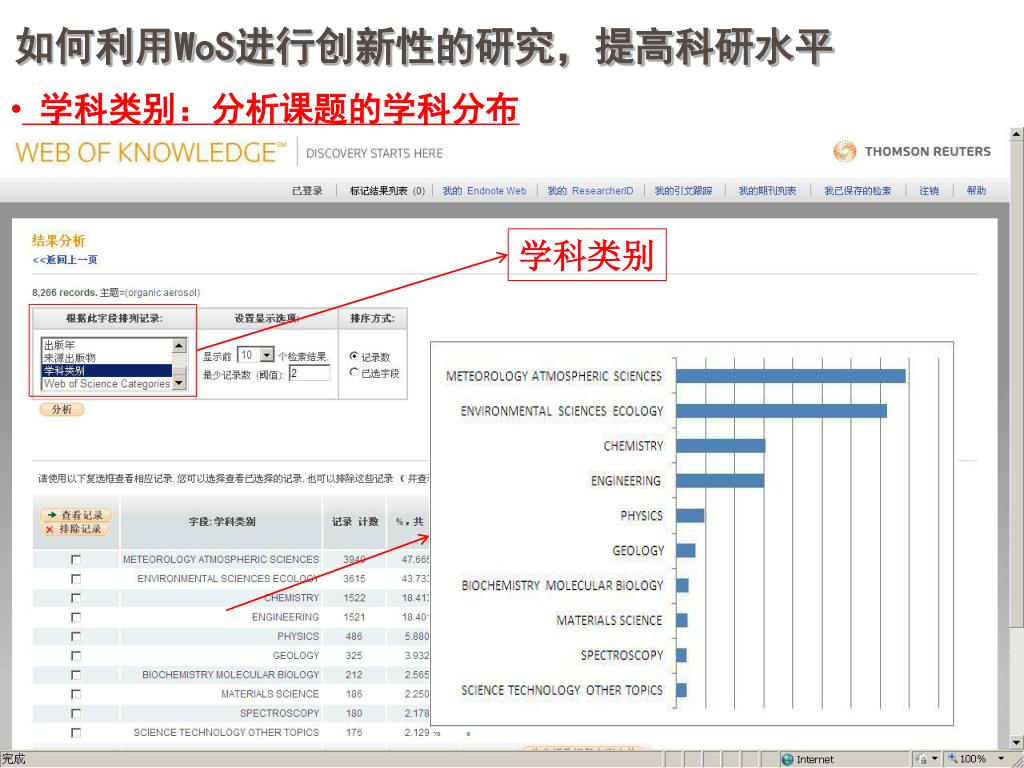Click the record count 486 cell

coord(354,636)
